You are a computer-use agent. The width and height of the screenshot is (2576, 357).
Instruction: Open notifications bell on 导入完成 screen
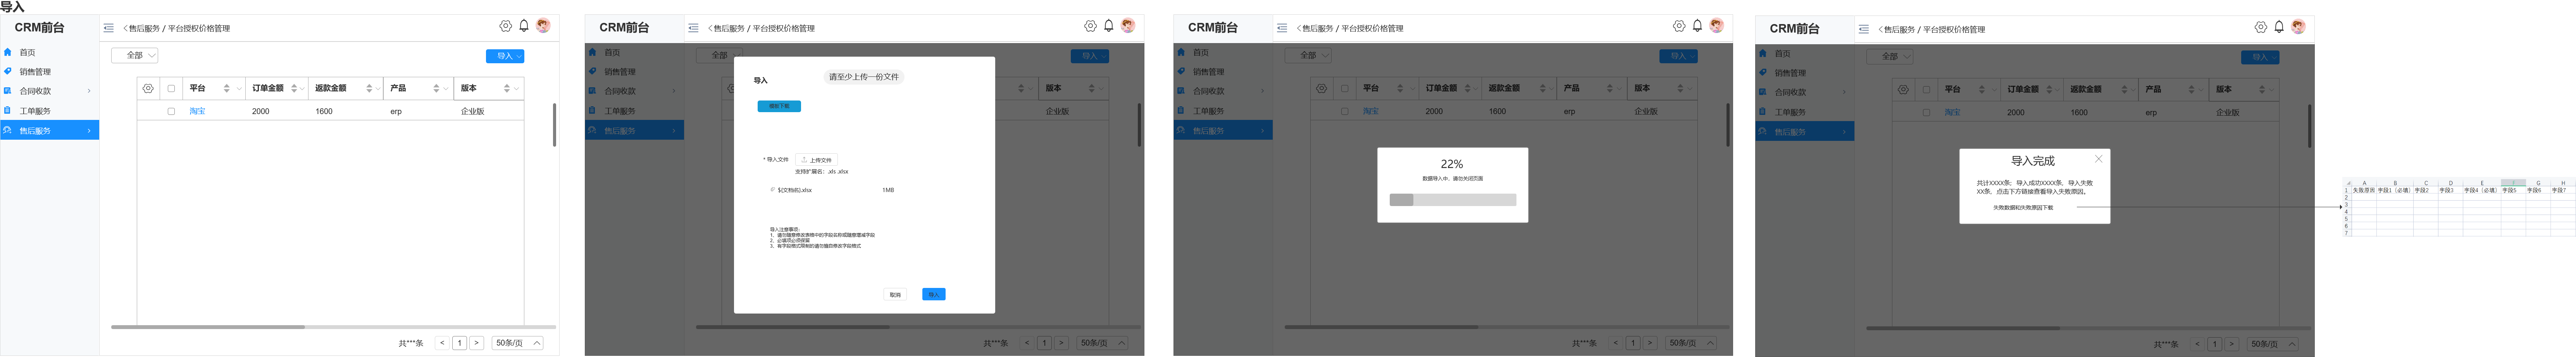coord(2279,27)
